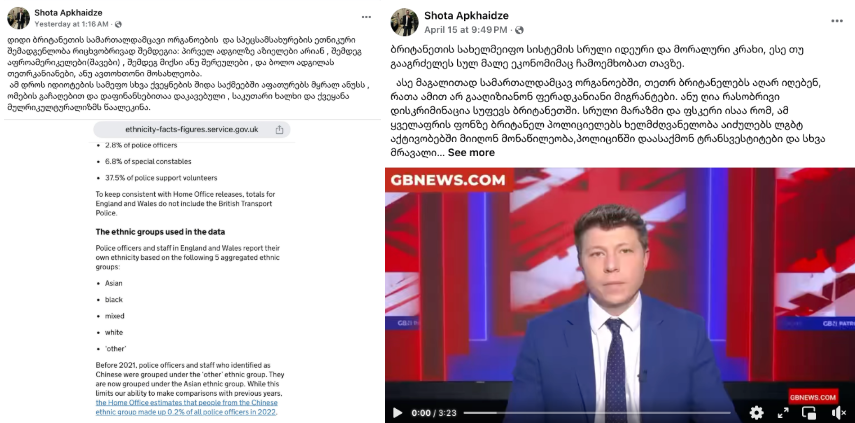Screen dimensions: 855x423
Task: Click public globe icon on right post
Action: click(x=520, y=30)
